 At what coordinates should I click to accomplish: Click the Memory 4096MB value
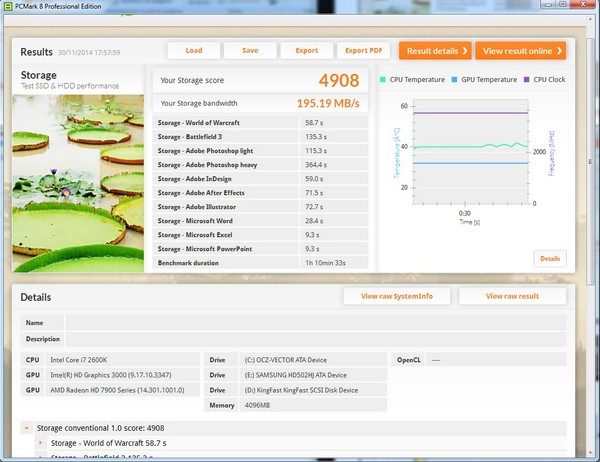pos(257,405)
